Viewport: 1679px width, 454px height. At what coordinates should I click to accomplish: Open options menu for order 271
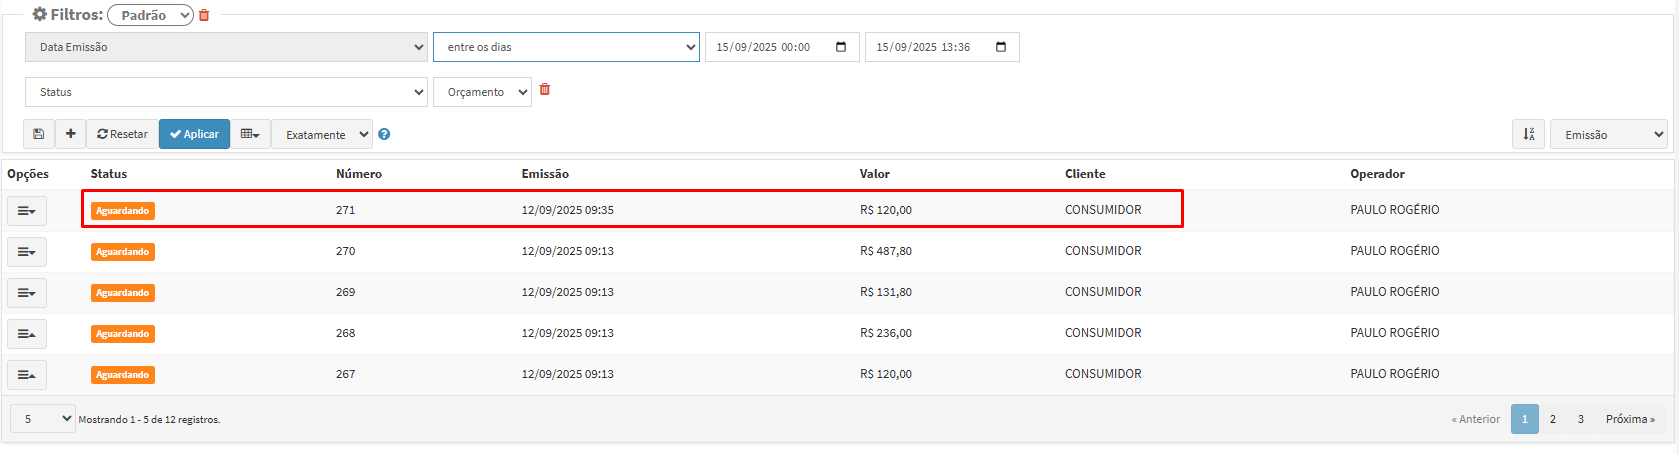point(27,211)
